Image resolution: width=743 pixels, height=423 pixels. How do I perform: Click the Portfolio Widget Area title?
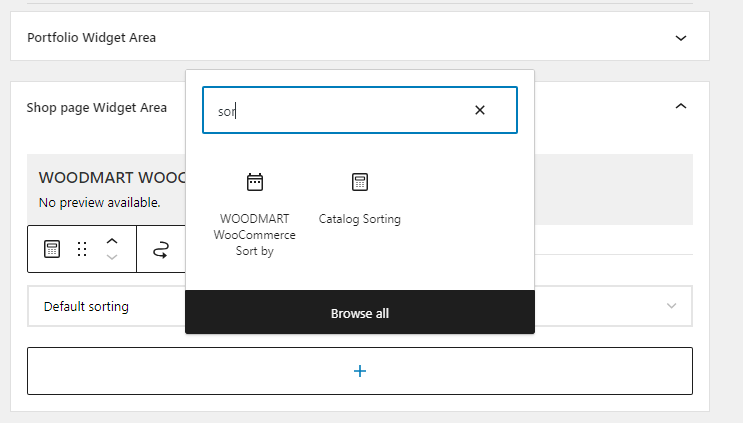91,37
